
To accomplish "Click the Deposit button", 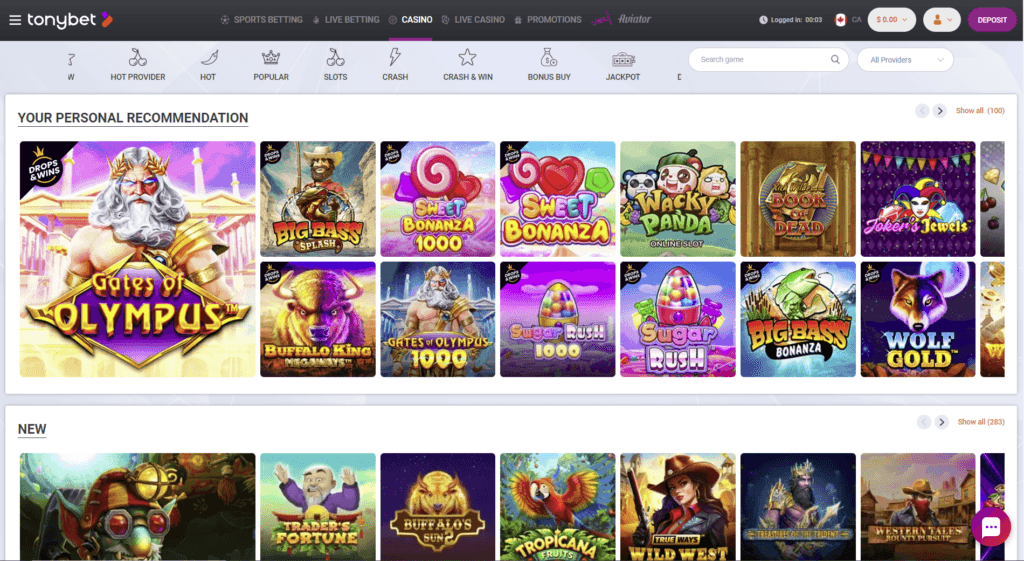I will coord(992,20).
